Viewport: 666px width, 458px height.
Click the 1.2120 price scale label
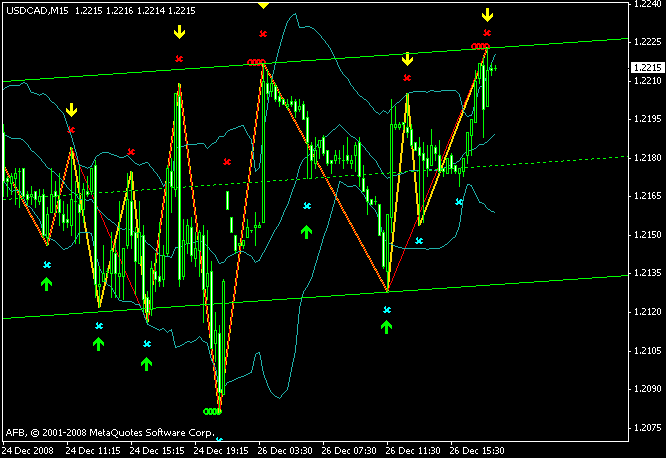point(647,312)
